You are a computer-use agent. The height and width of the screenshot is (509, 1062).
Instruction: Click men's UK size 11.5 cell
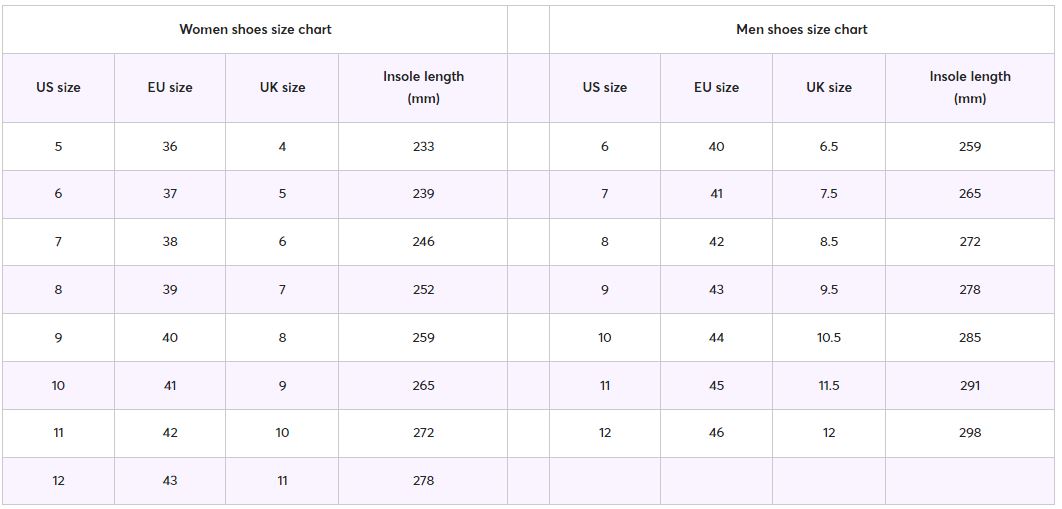pos(829,386)
